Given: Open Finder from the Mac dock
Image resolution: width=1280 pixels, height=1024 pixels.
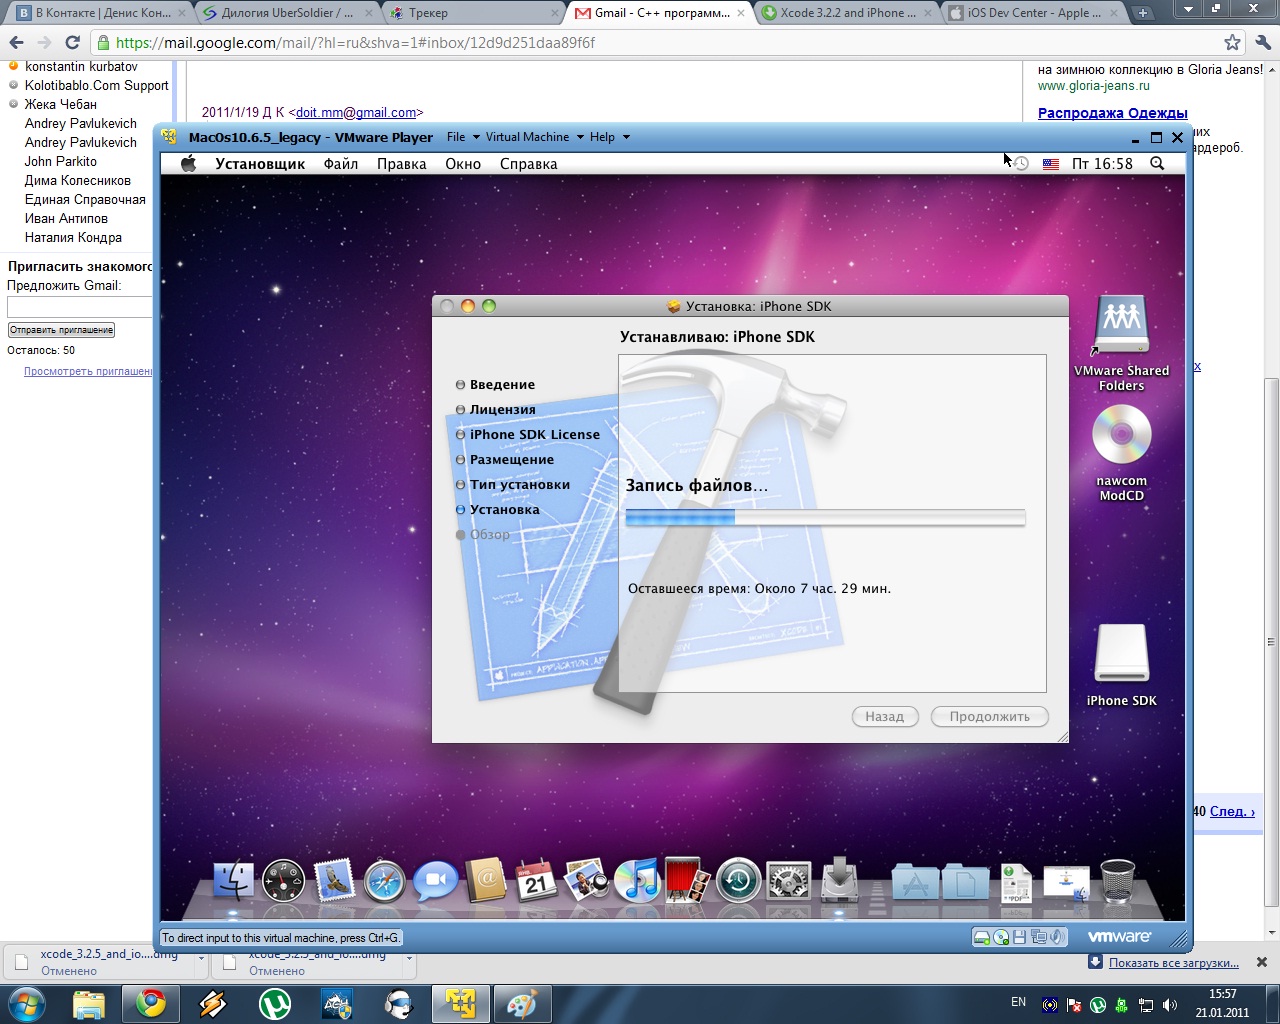Looking at the screenshot, I should tap(233, 881).
